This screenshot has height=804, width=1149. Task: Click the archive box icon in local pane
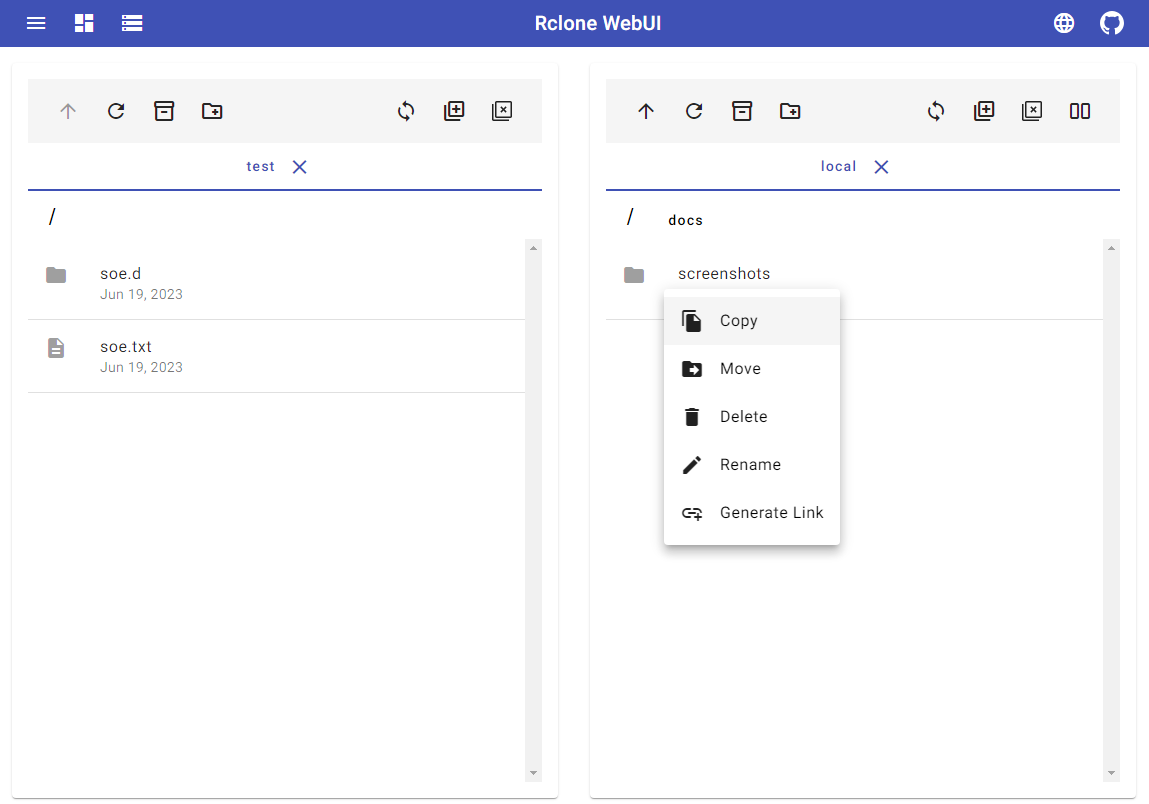pyautogui.click(x=742, y=111)
